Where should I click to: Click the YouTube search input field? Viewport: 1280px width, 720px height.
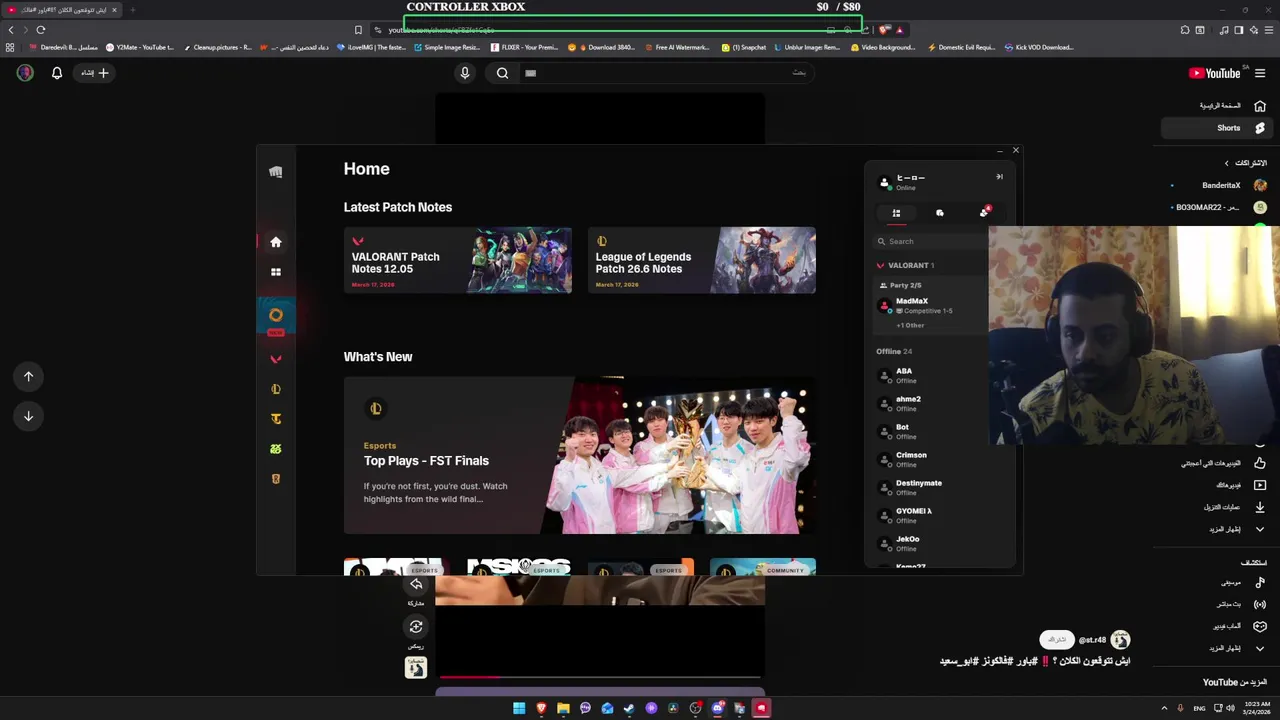click(665, 73)
